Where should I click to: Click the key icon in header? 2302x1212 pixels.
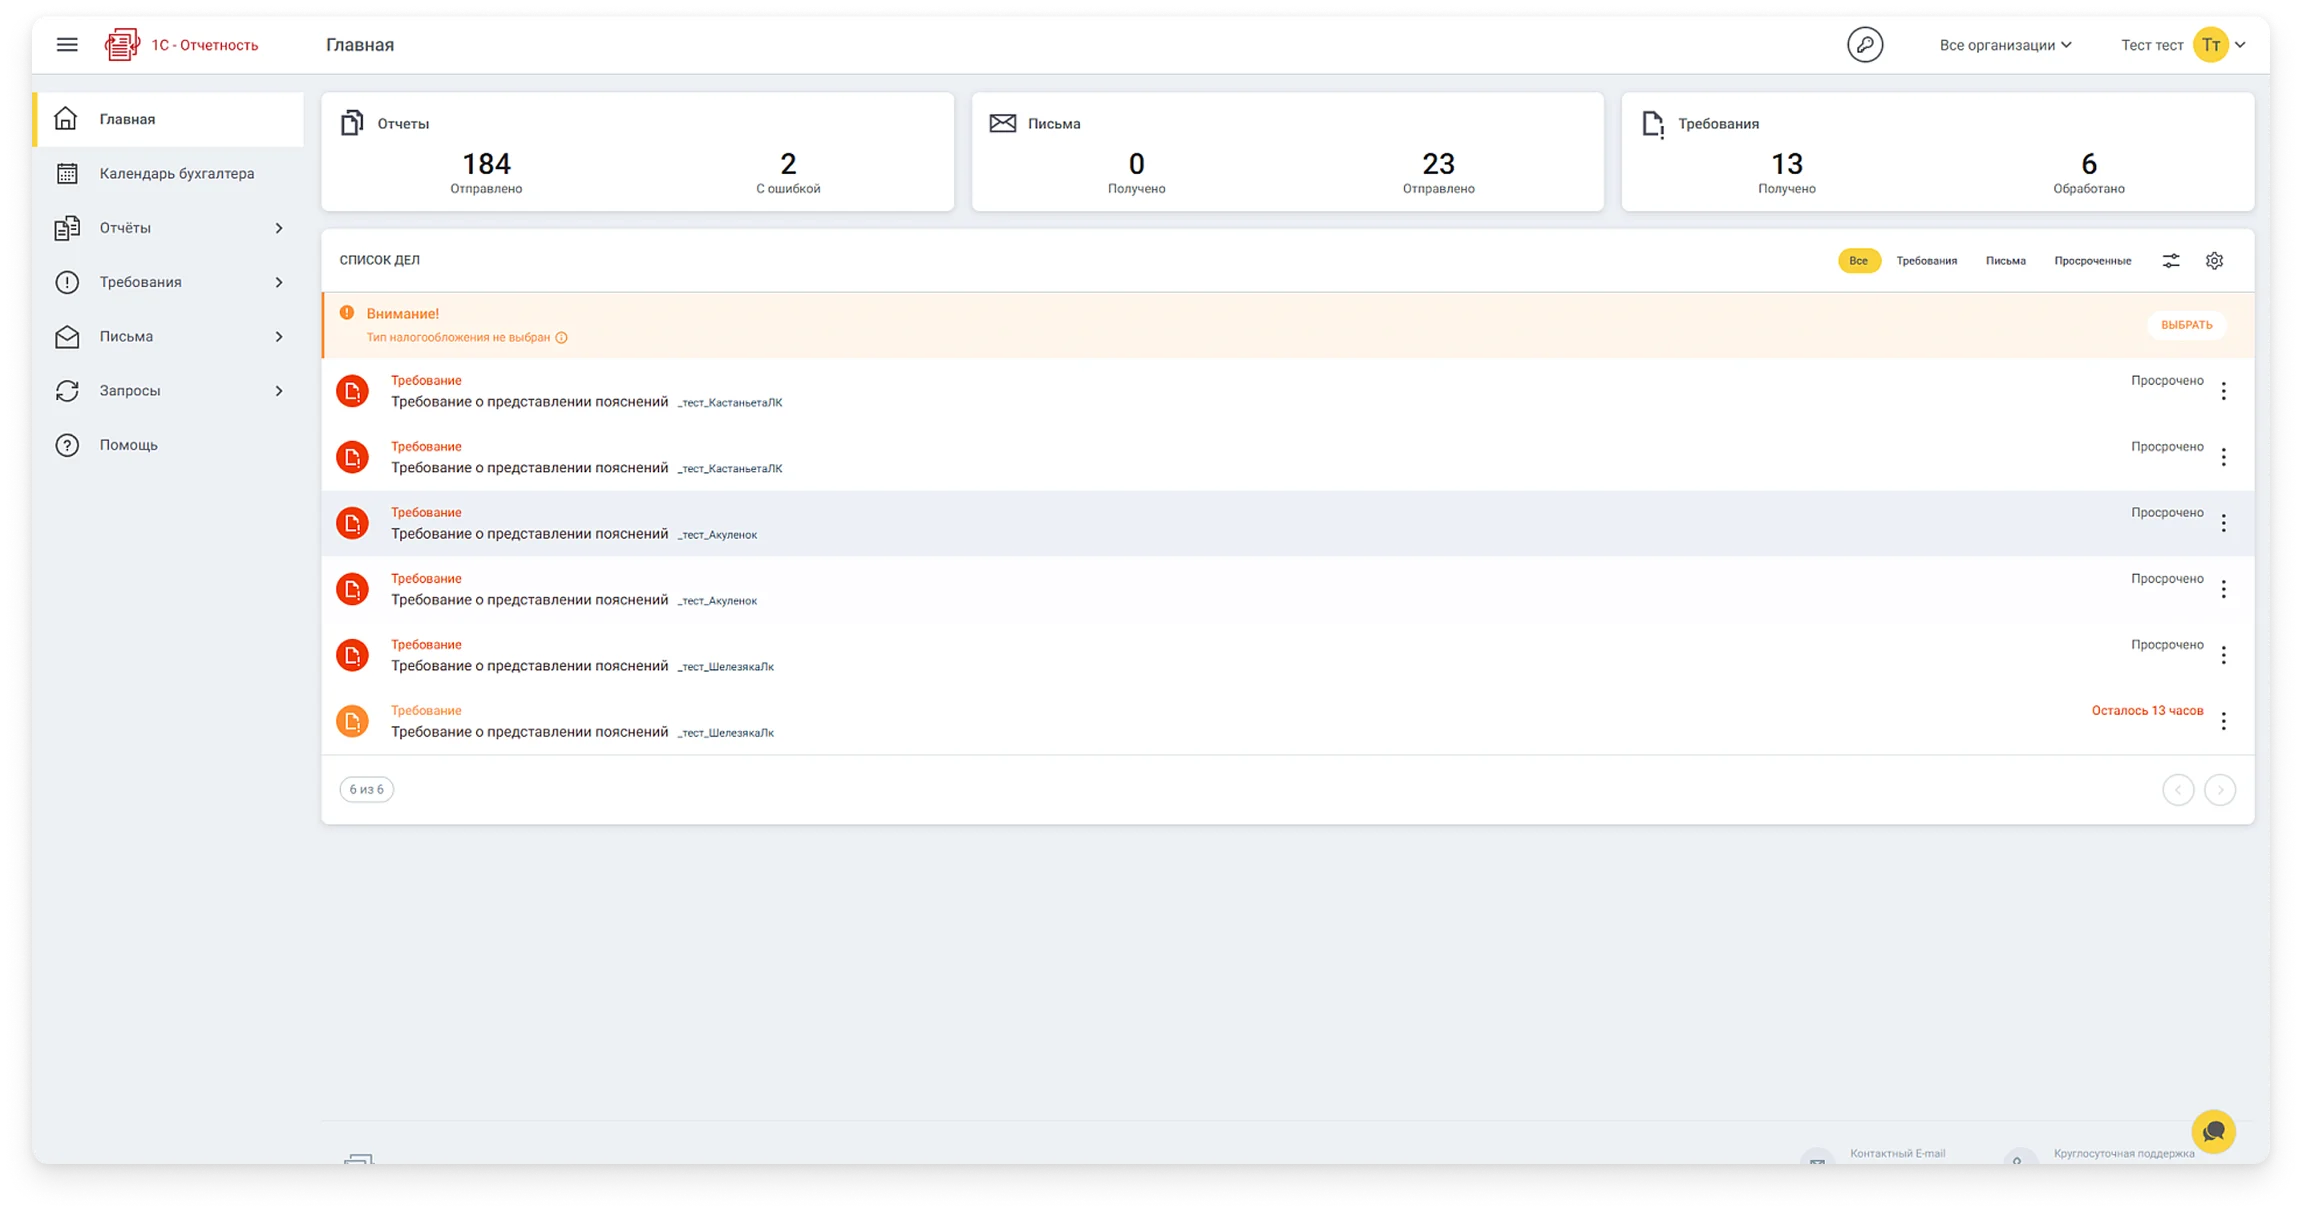(1864, 45)
